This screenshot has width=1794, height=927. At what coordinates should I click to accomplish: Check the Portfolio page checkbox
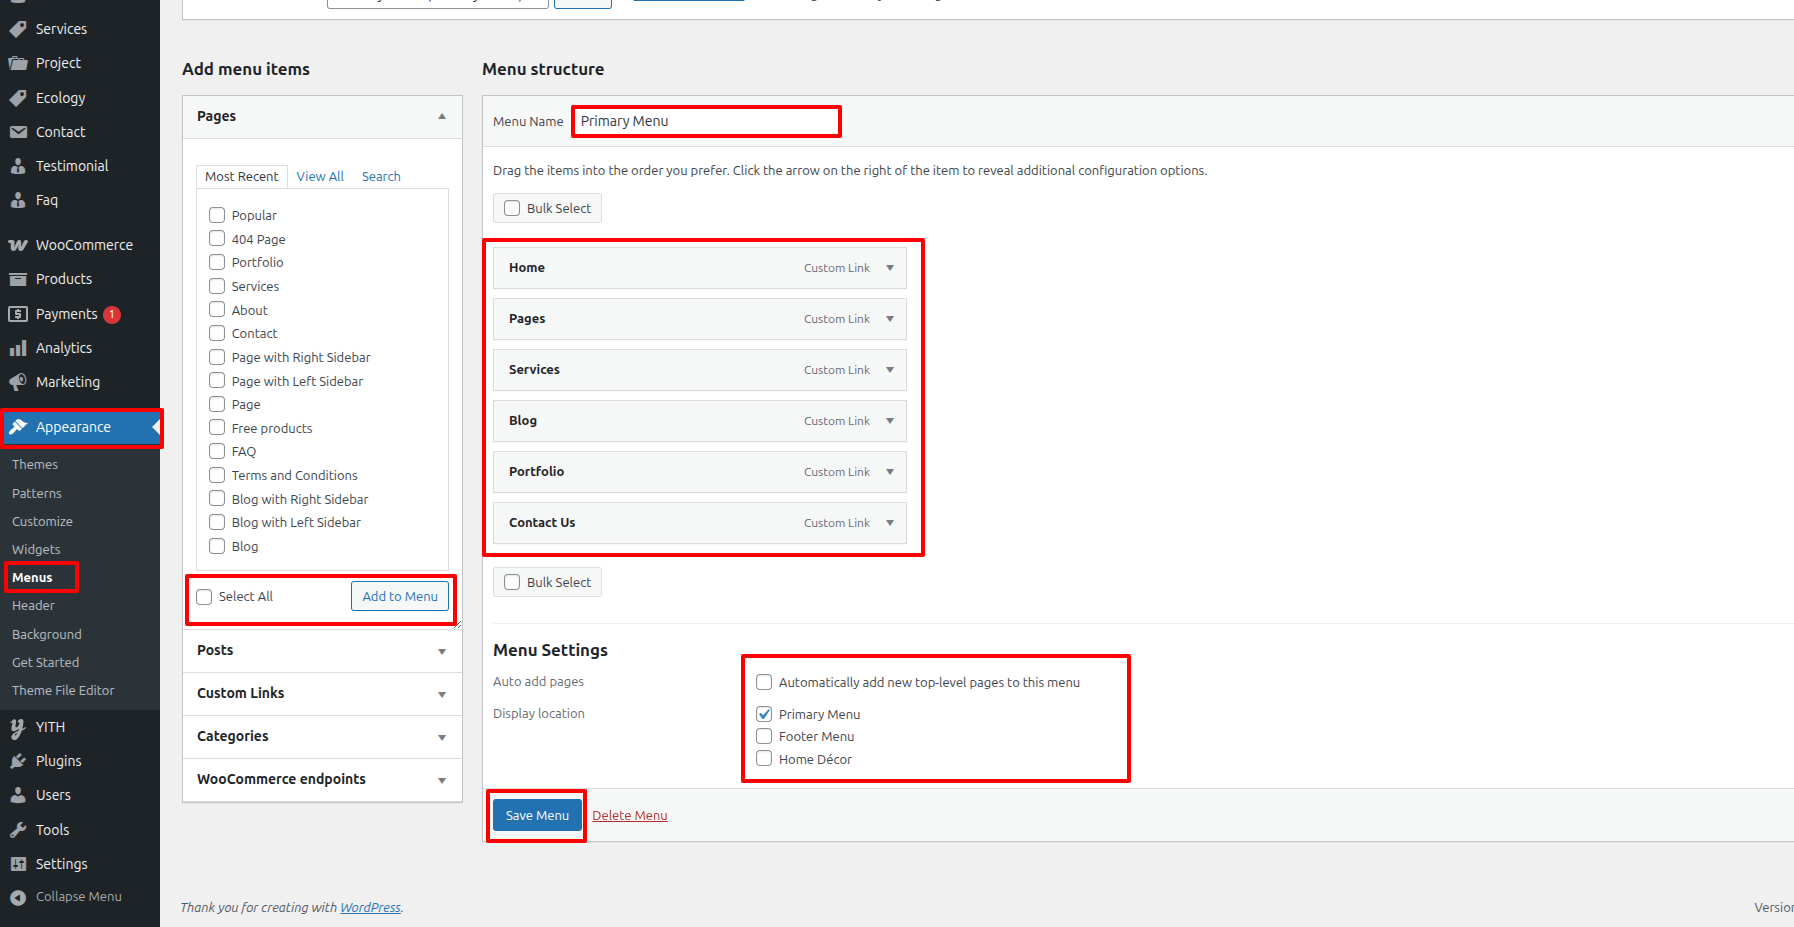[x=217, y=262]
